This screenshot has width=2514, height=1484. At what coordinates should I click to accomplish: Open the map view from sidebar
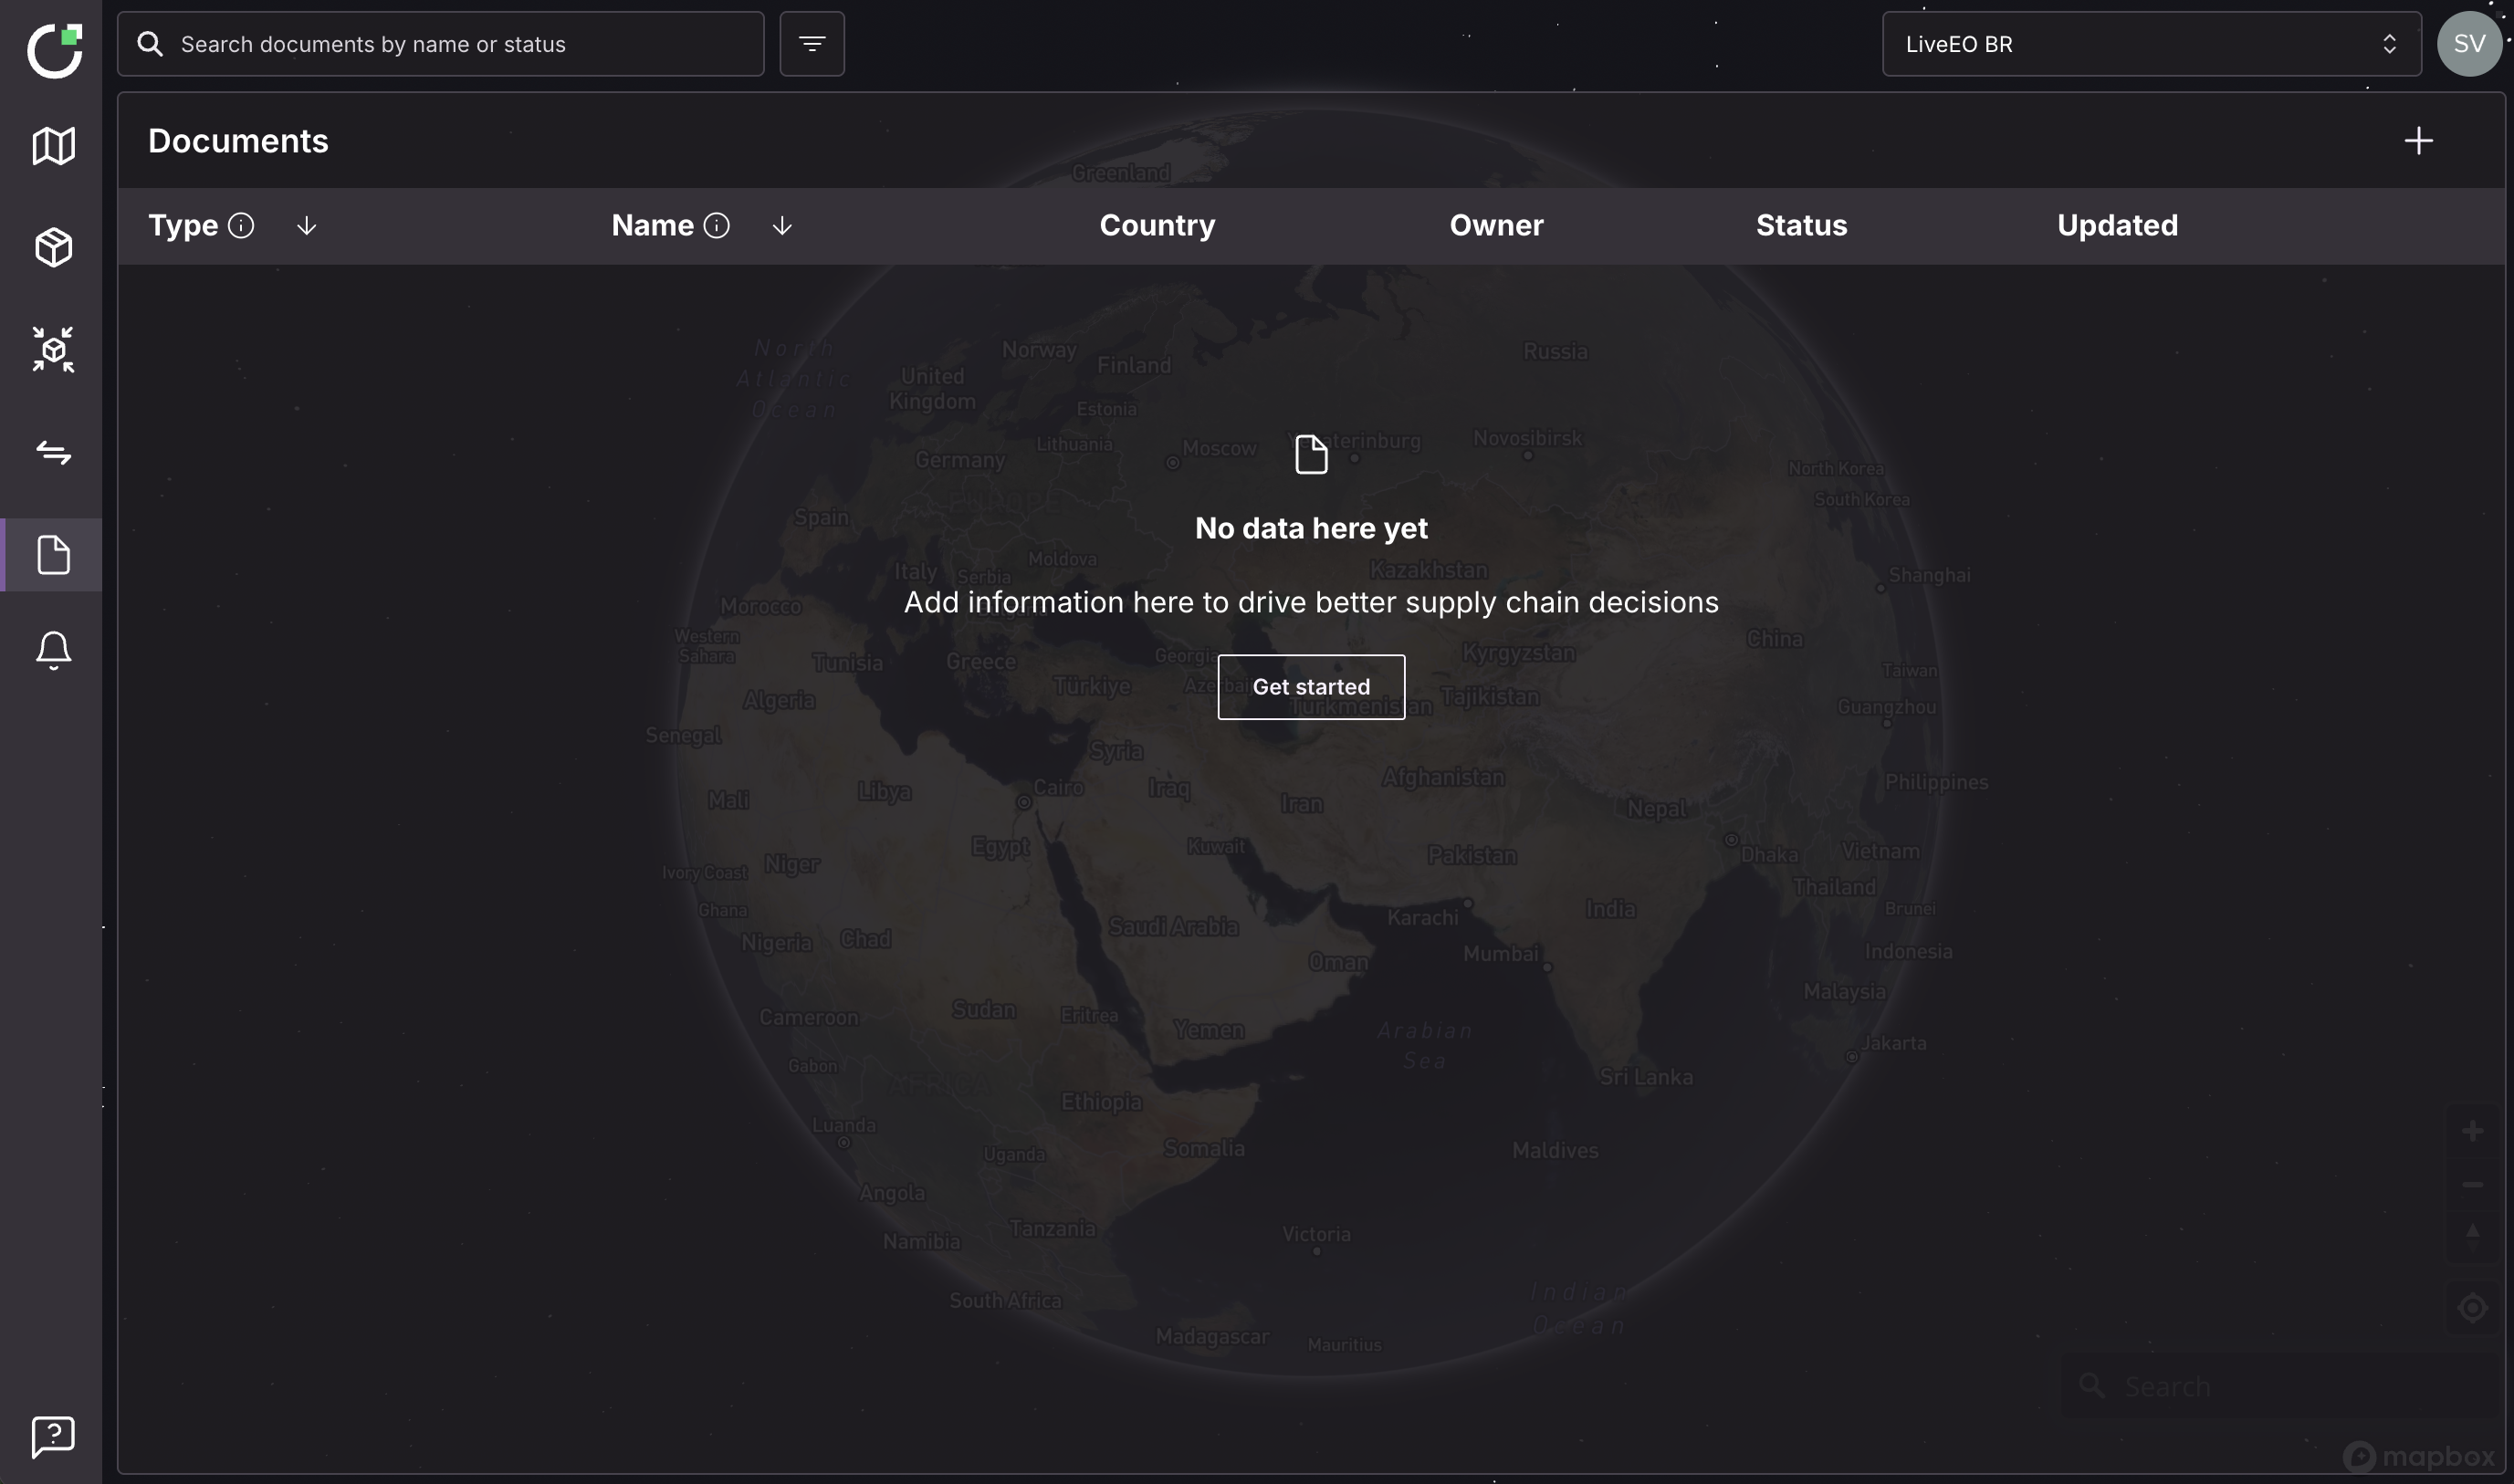point(53,146)
